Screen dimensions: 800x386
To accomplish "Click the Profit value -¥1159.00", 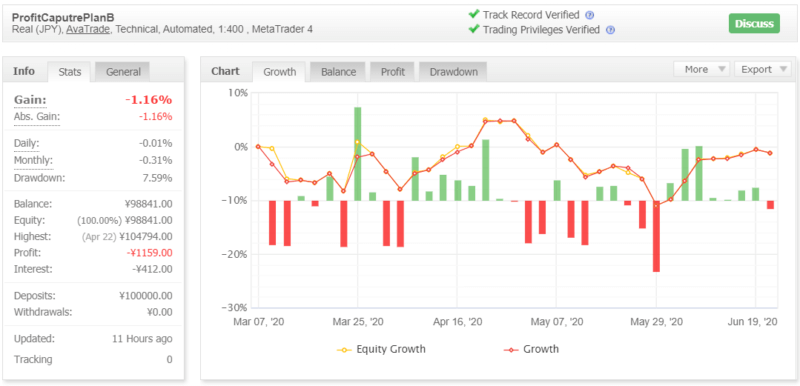I will (149, 253).
